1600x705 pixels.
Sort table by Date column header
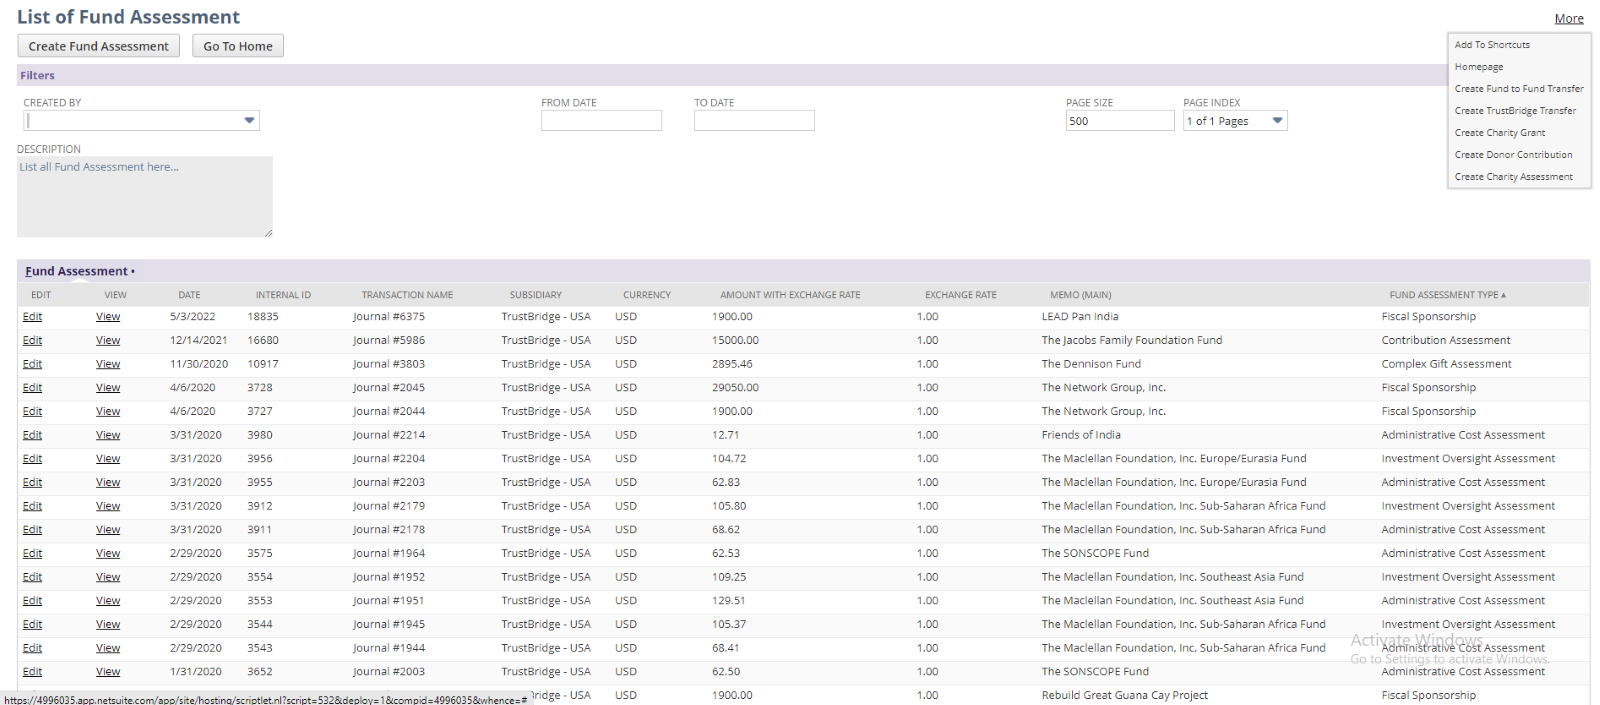pos(189,295)
